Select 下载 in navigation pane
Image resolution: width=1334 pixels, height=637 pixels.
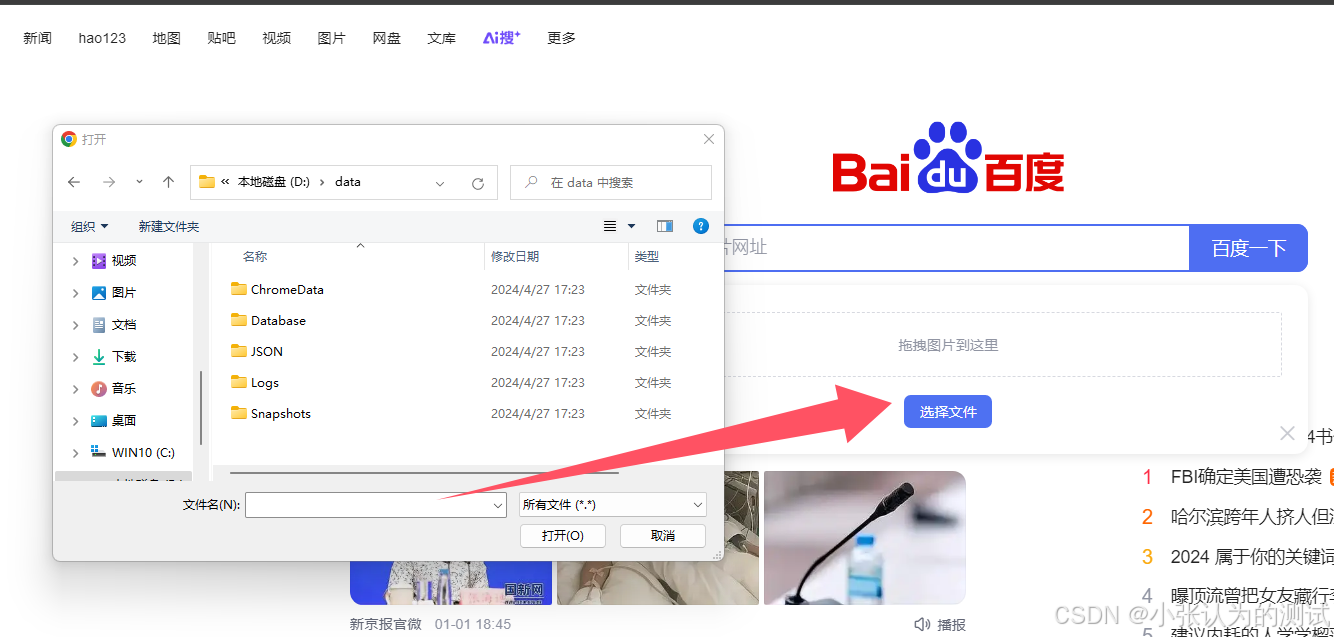tap(124, 357)
